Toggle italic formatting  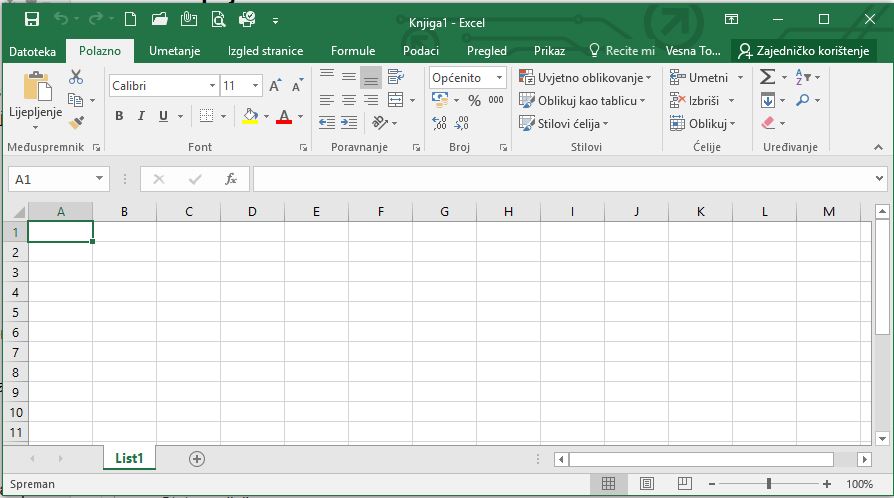pos(141,116)
